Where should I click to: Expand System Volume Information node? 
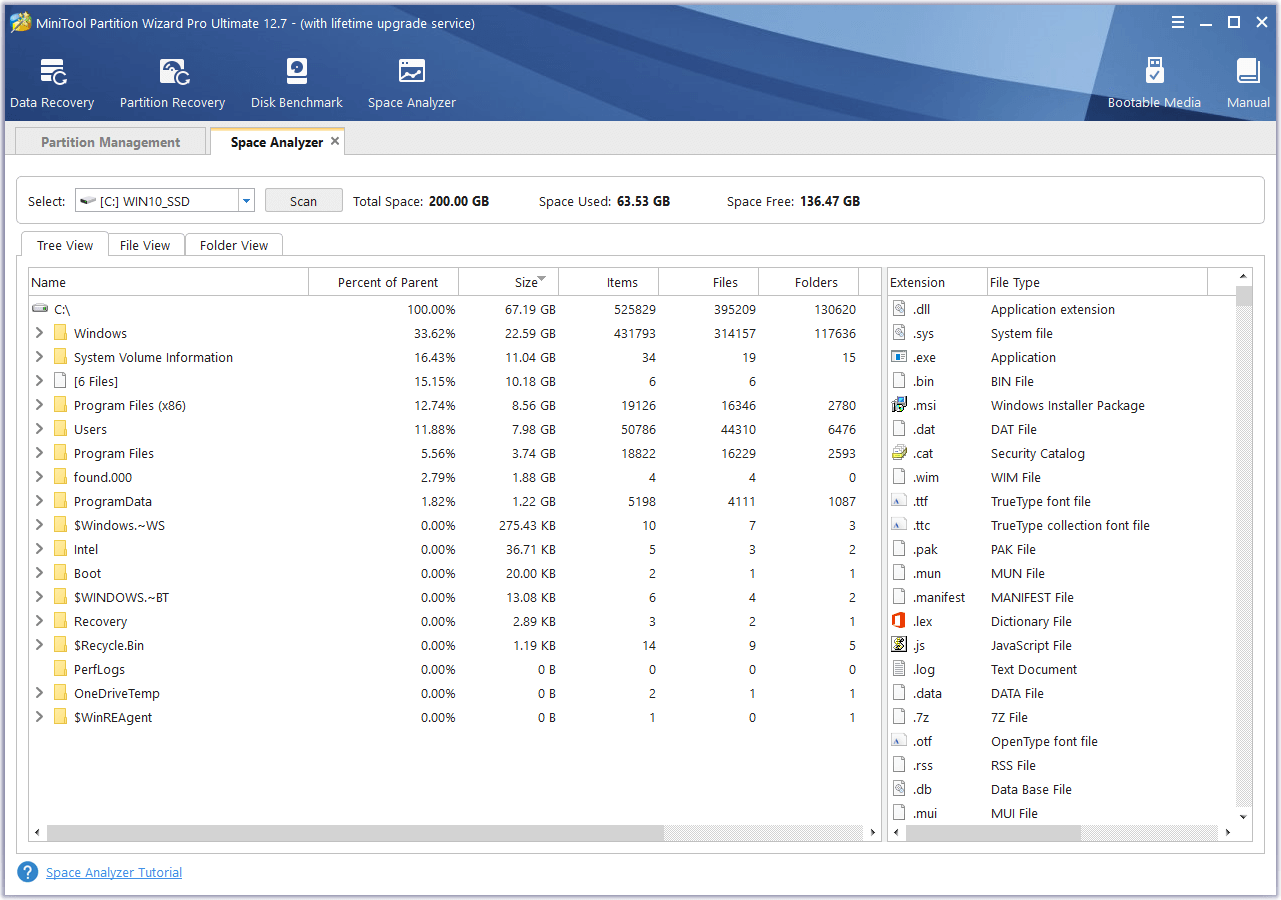pyautogui.click(x=39, y=357)
